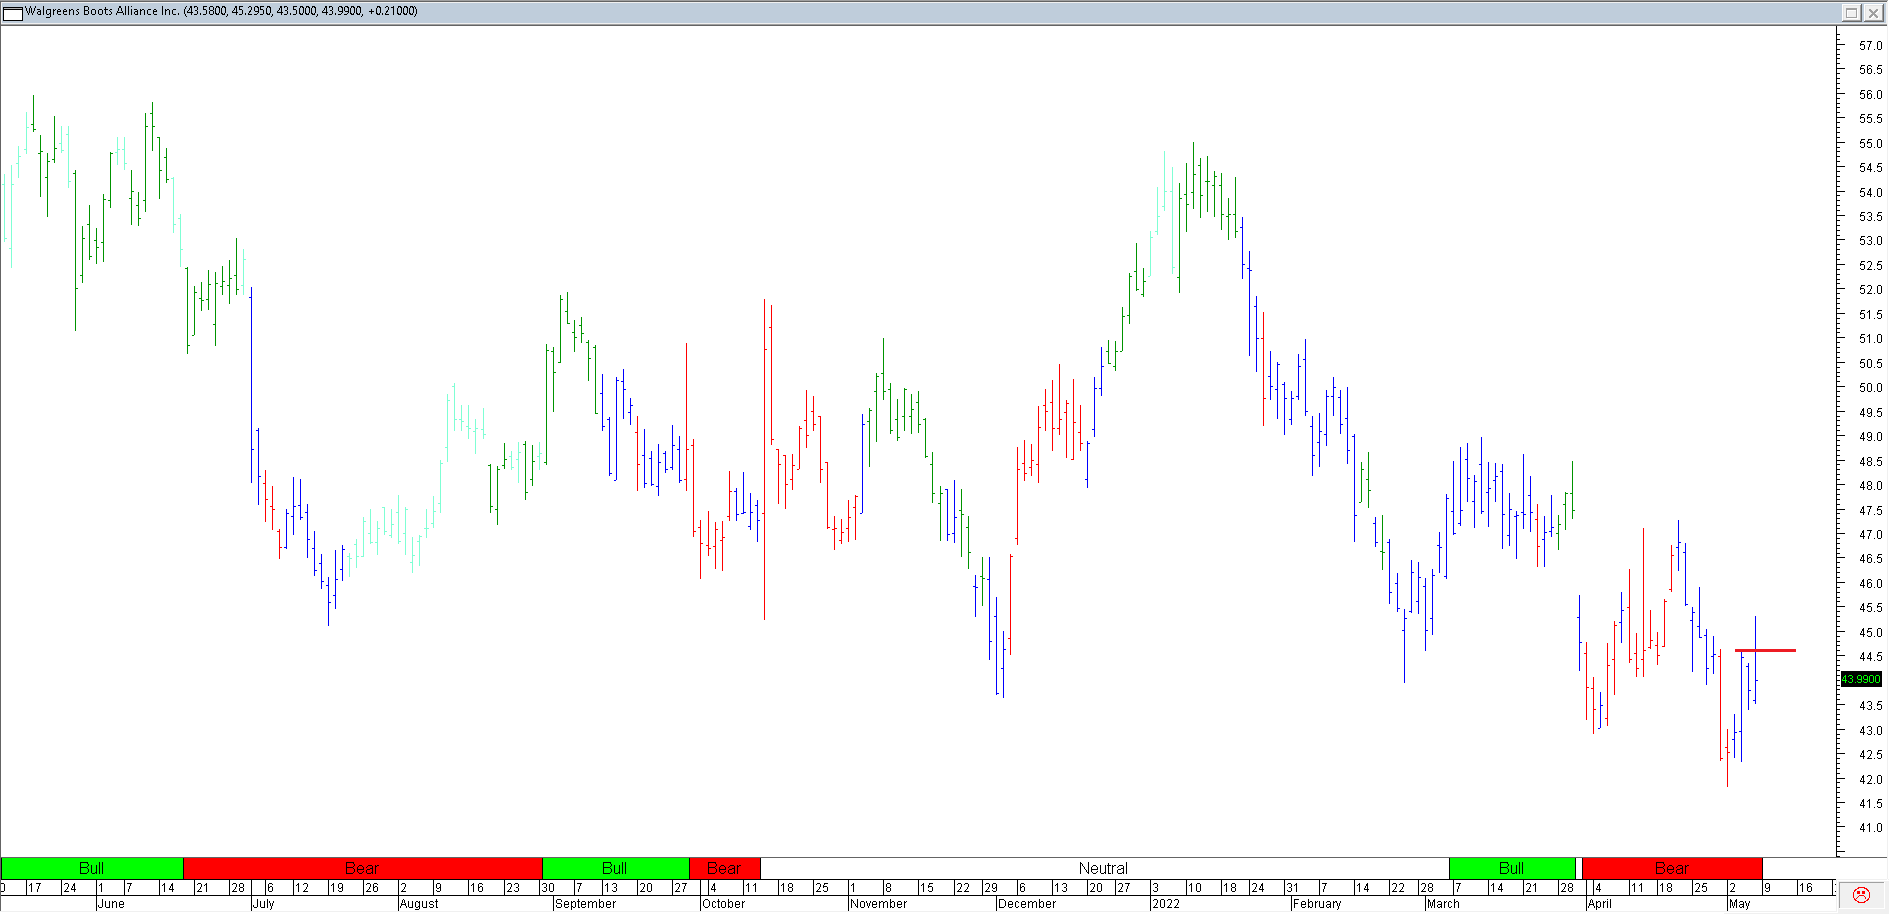Close the Walgreens Boots Alliance chart
Image resolution: width=1889 pixels, height=914 pixels.
coord(1873,12)
